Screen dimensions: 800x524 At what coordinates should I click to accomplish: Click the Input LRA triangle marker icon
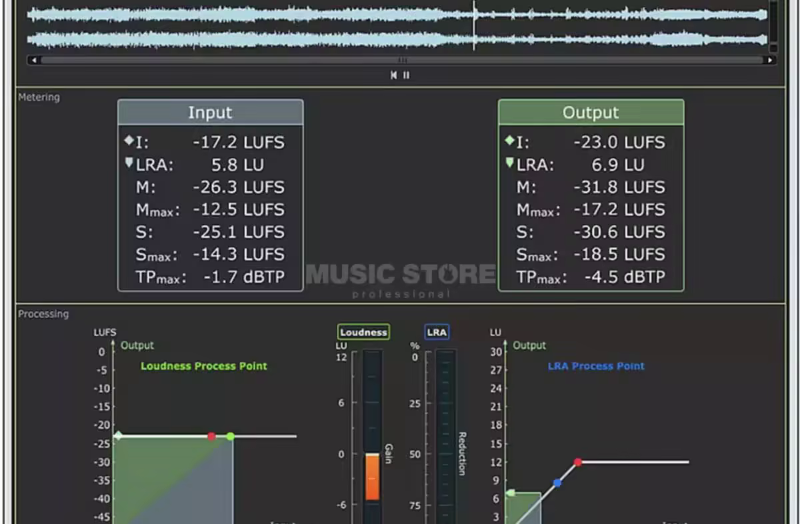(128, 163)
